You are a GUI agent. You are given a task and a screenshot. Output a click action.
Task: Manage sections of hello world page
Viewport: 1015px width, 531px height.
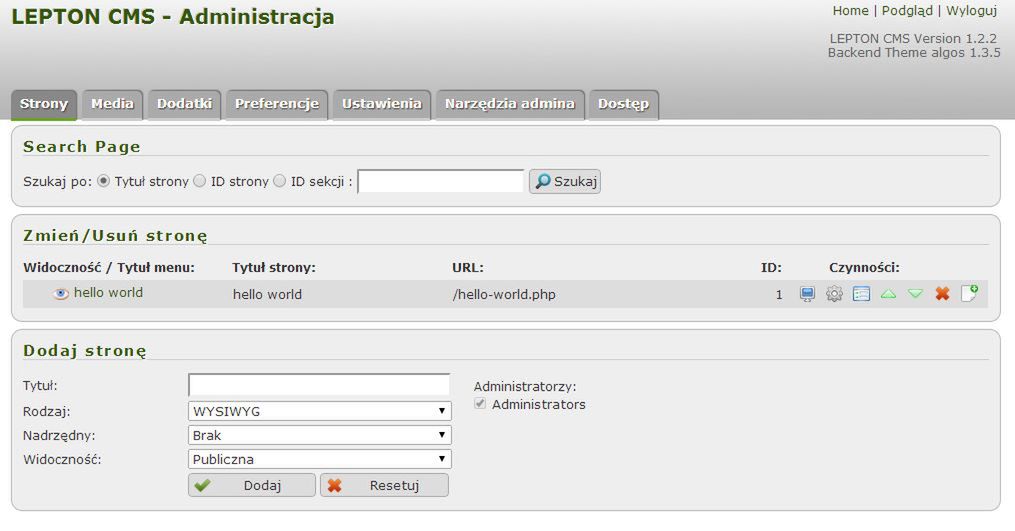(861, 294)
